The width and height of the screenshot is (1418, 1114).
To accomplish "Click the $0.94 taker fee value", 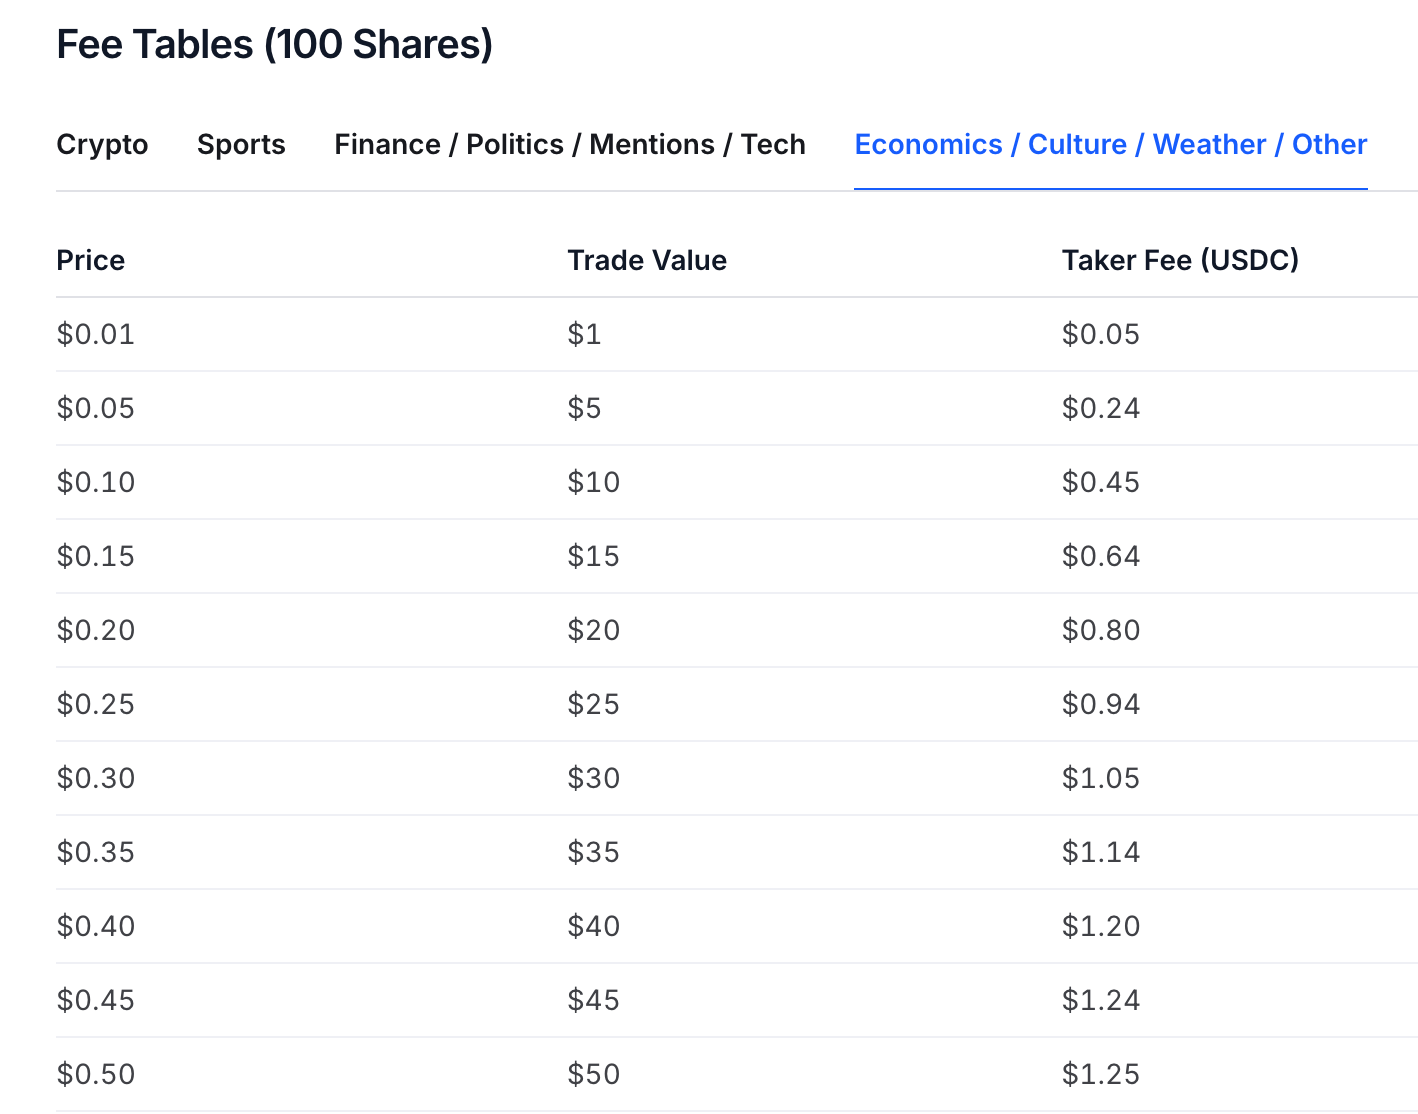I will (x=1100, y=704).
